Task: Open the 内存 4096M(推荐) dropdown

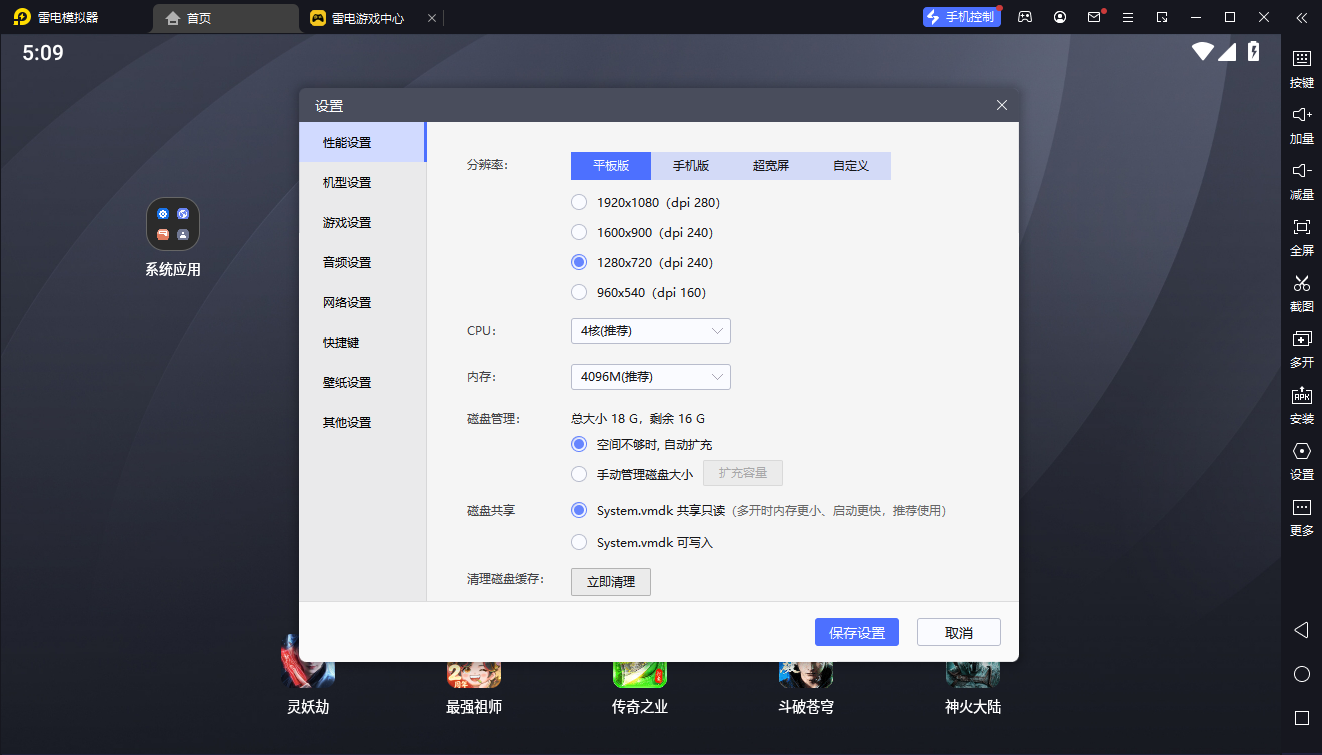Action: pyautogui.click(x=650, y=377)
